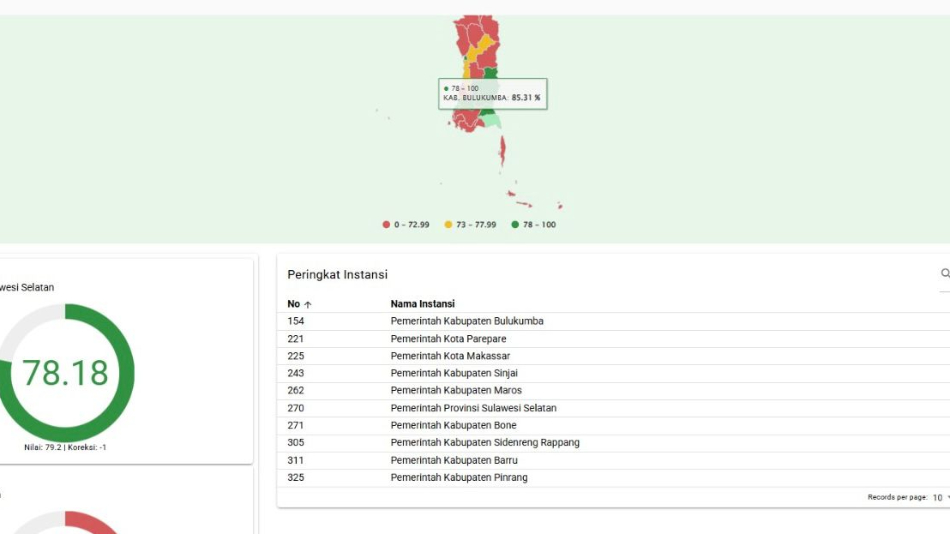Click the Pemerintah Kabupaten Maros row
Screen dimensions: 950x534
coord(456,391)
